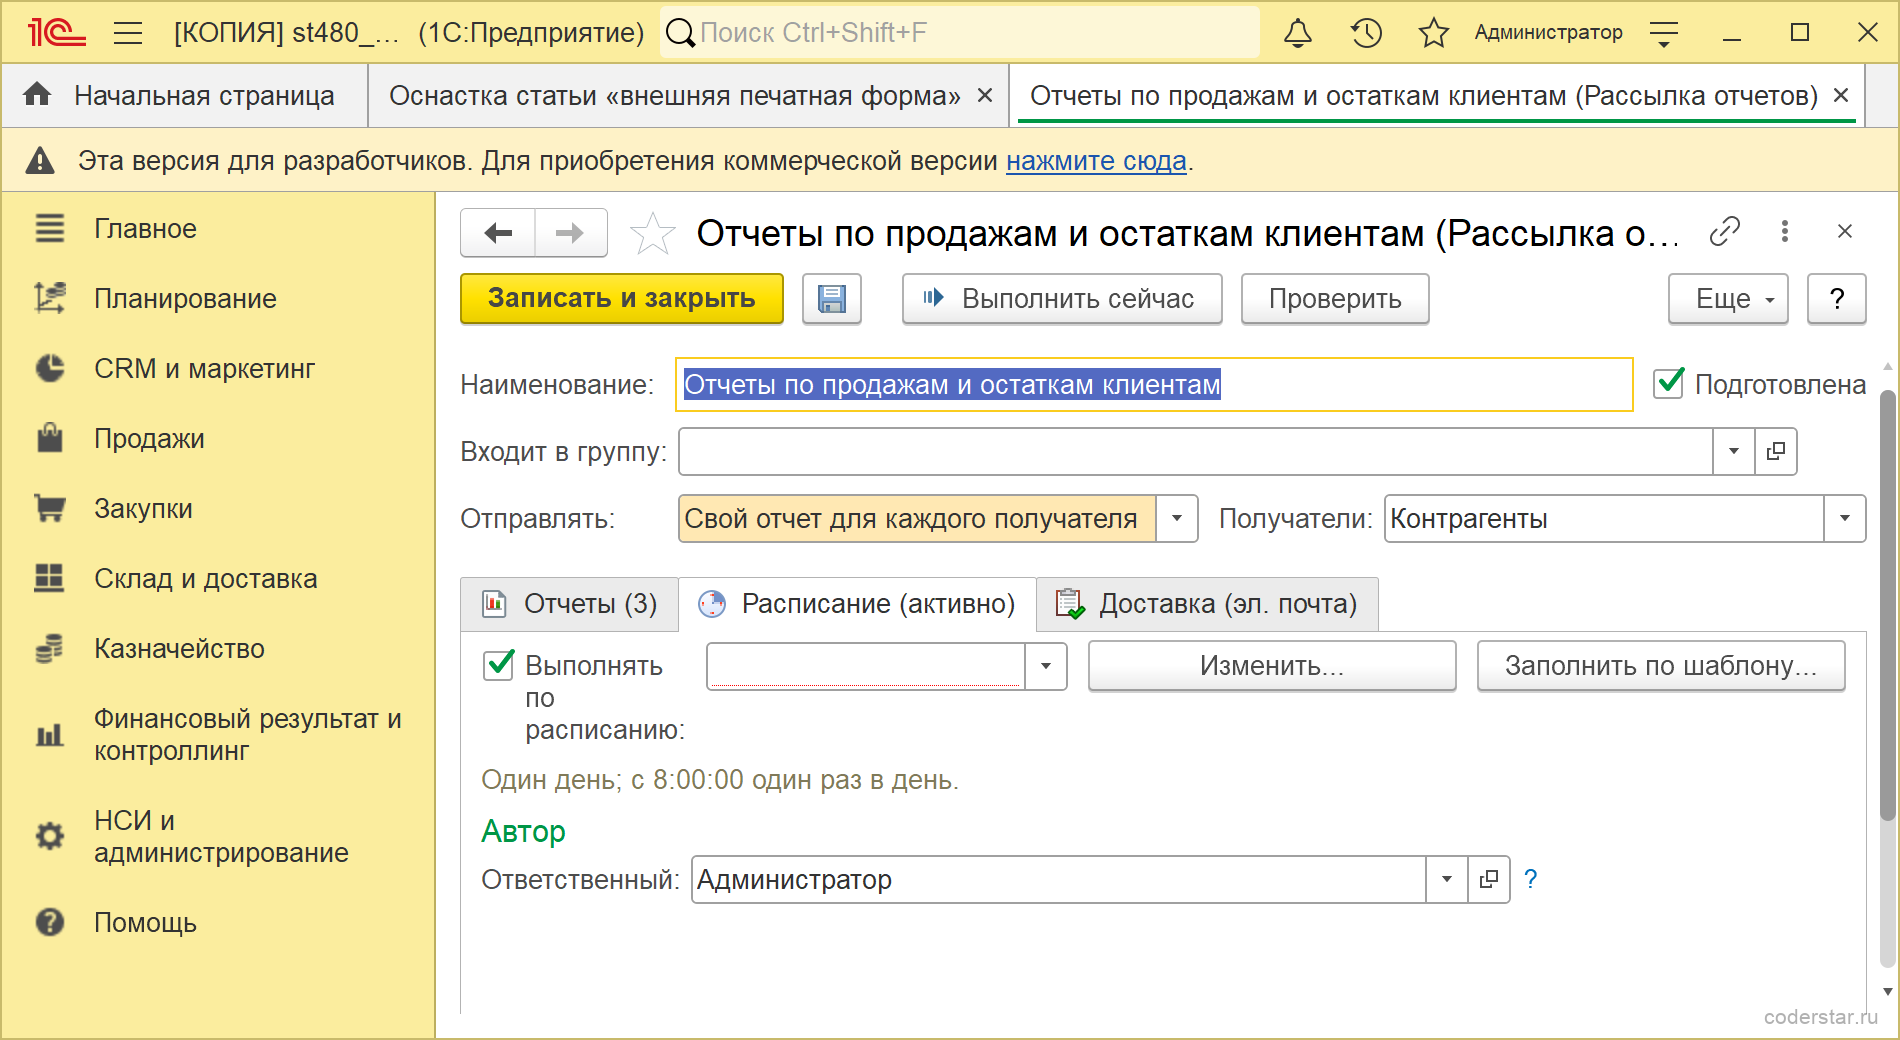Toggle the Подготовлена checkbox
This screenshot has width=1900, height=1040.
[x=1669, y=383]
